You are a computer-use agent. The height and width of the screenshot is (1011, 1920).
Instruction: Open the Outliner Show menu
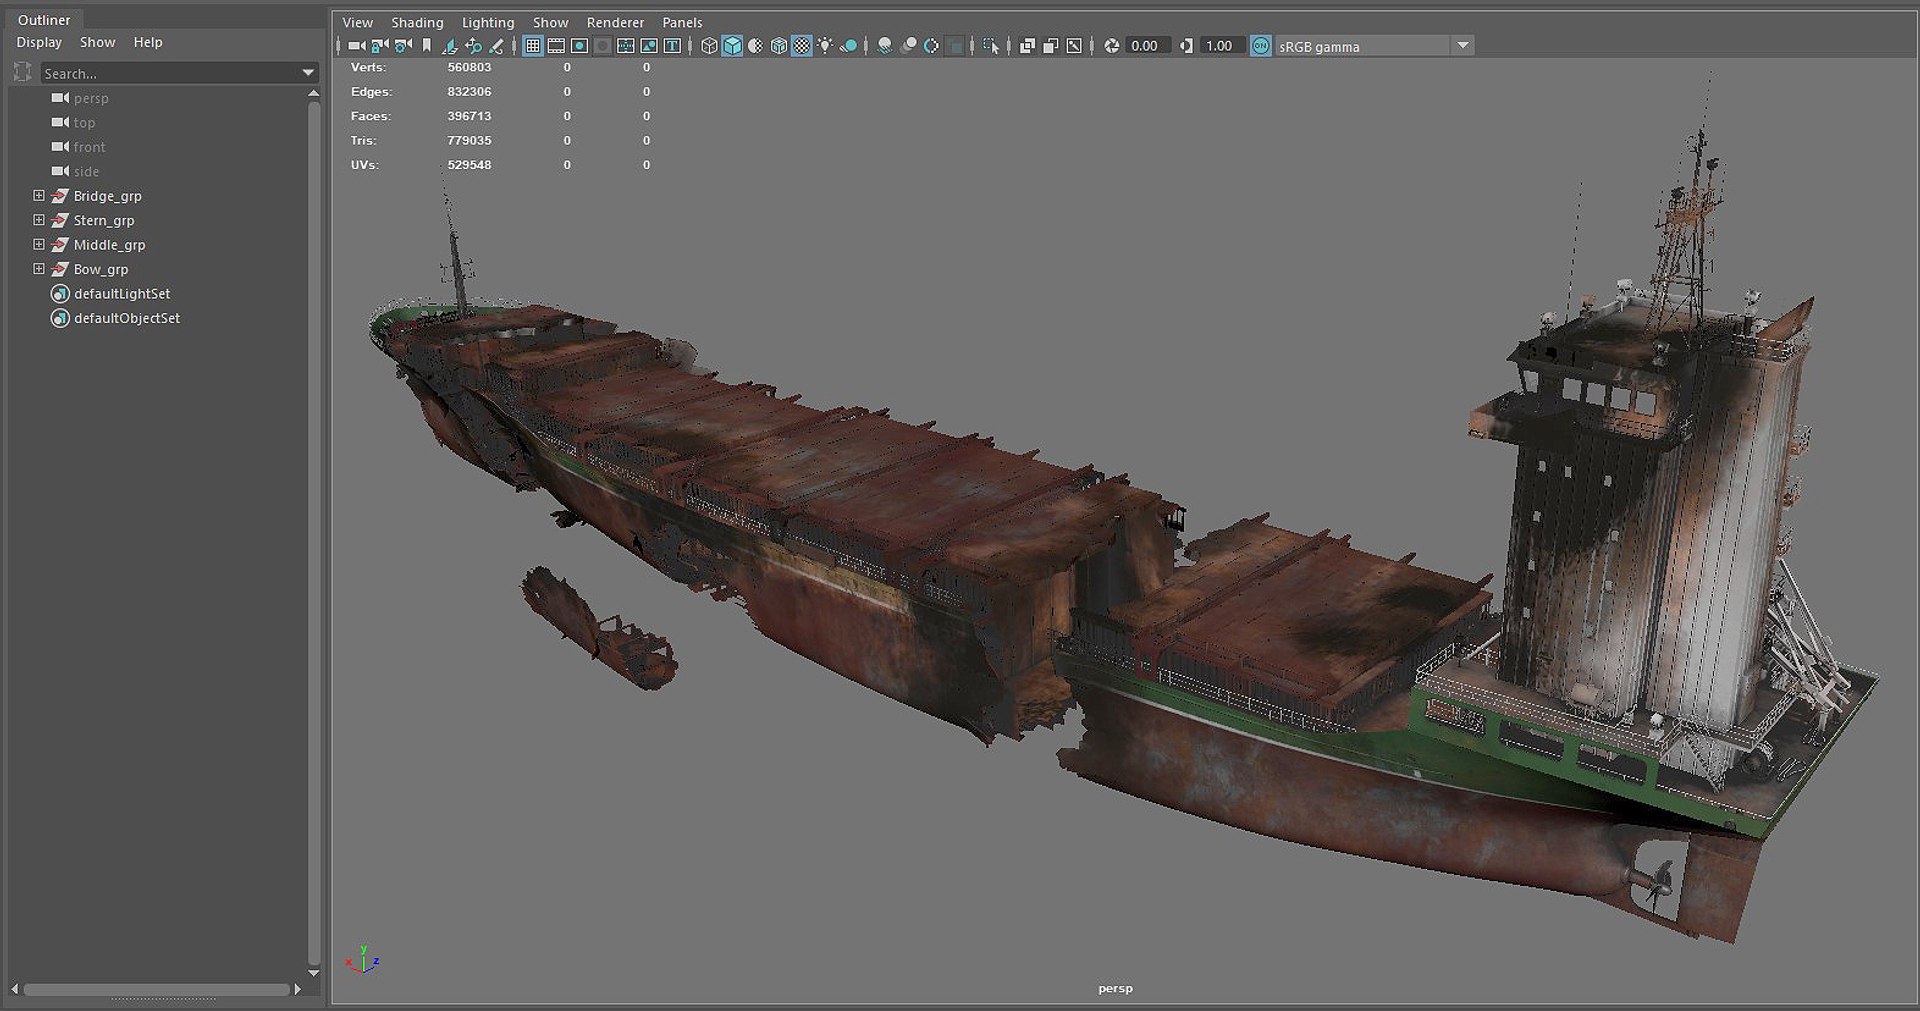97,42
